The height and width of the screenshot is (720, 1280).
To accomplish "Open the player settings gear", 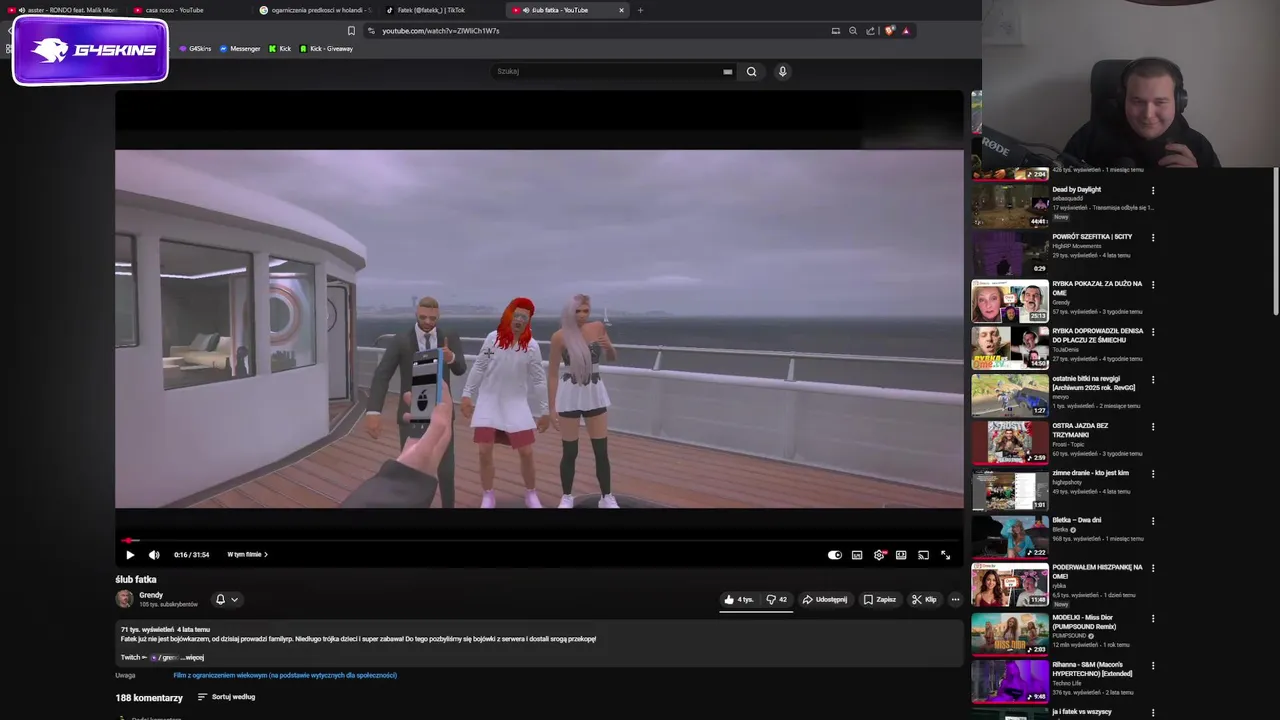I will click(879, 555).
